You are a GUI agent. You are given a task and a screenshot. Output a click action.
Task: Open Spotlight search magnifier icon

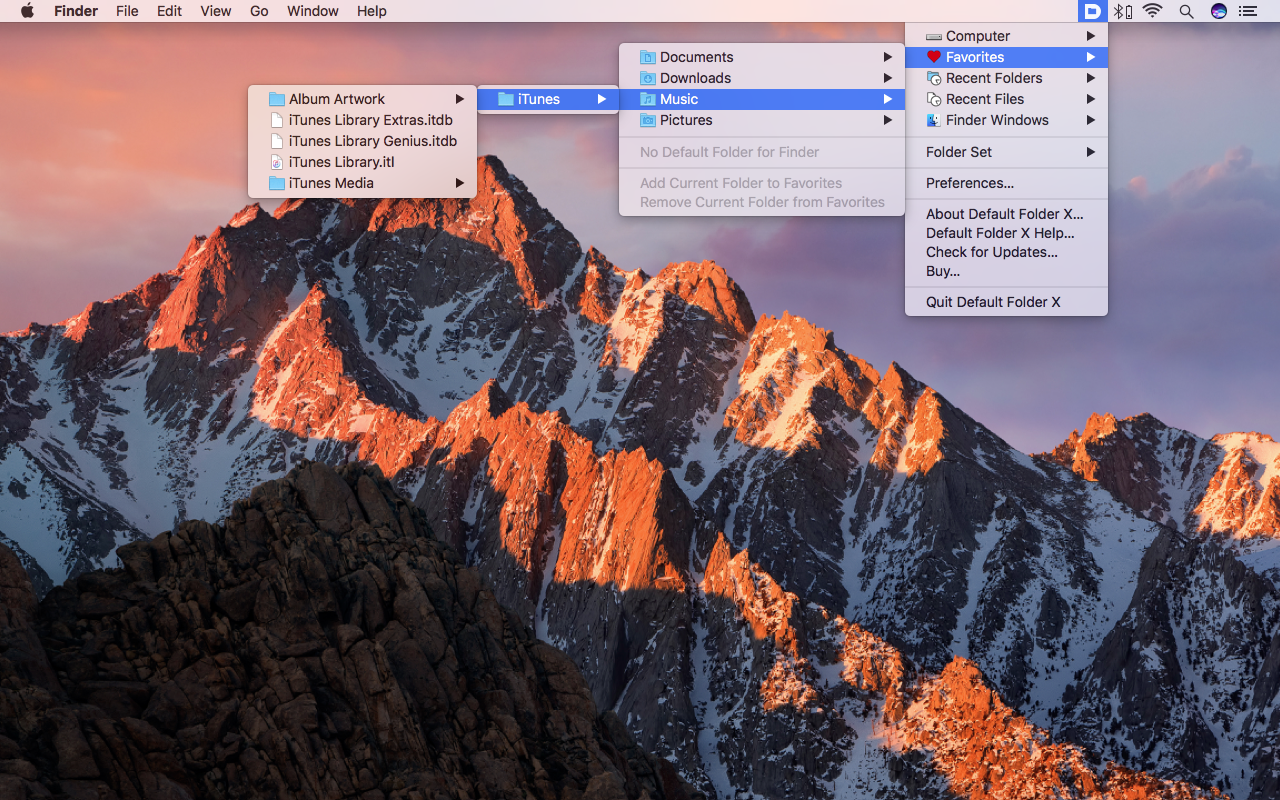pos(1186,11)
